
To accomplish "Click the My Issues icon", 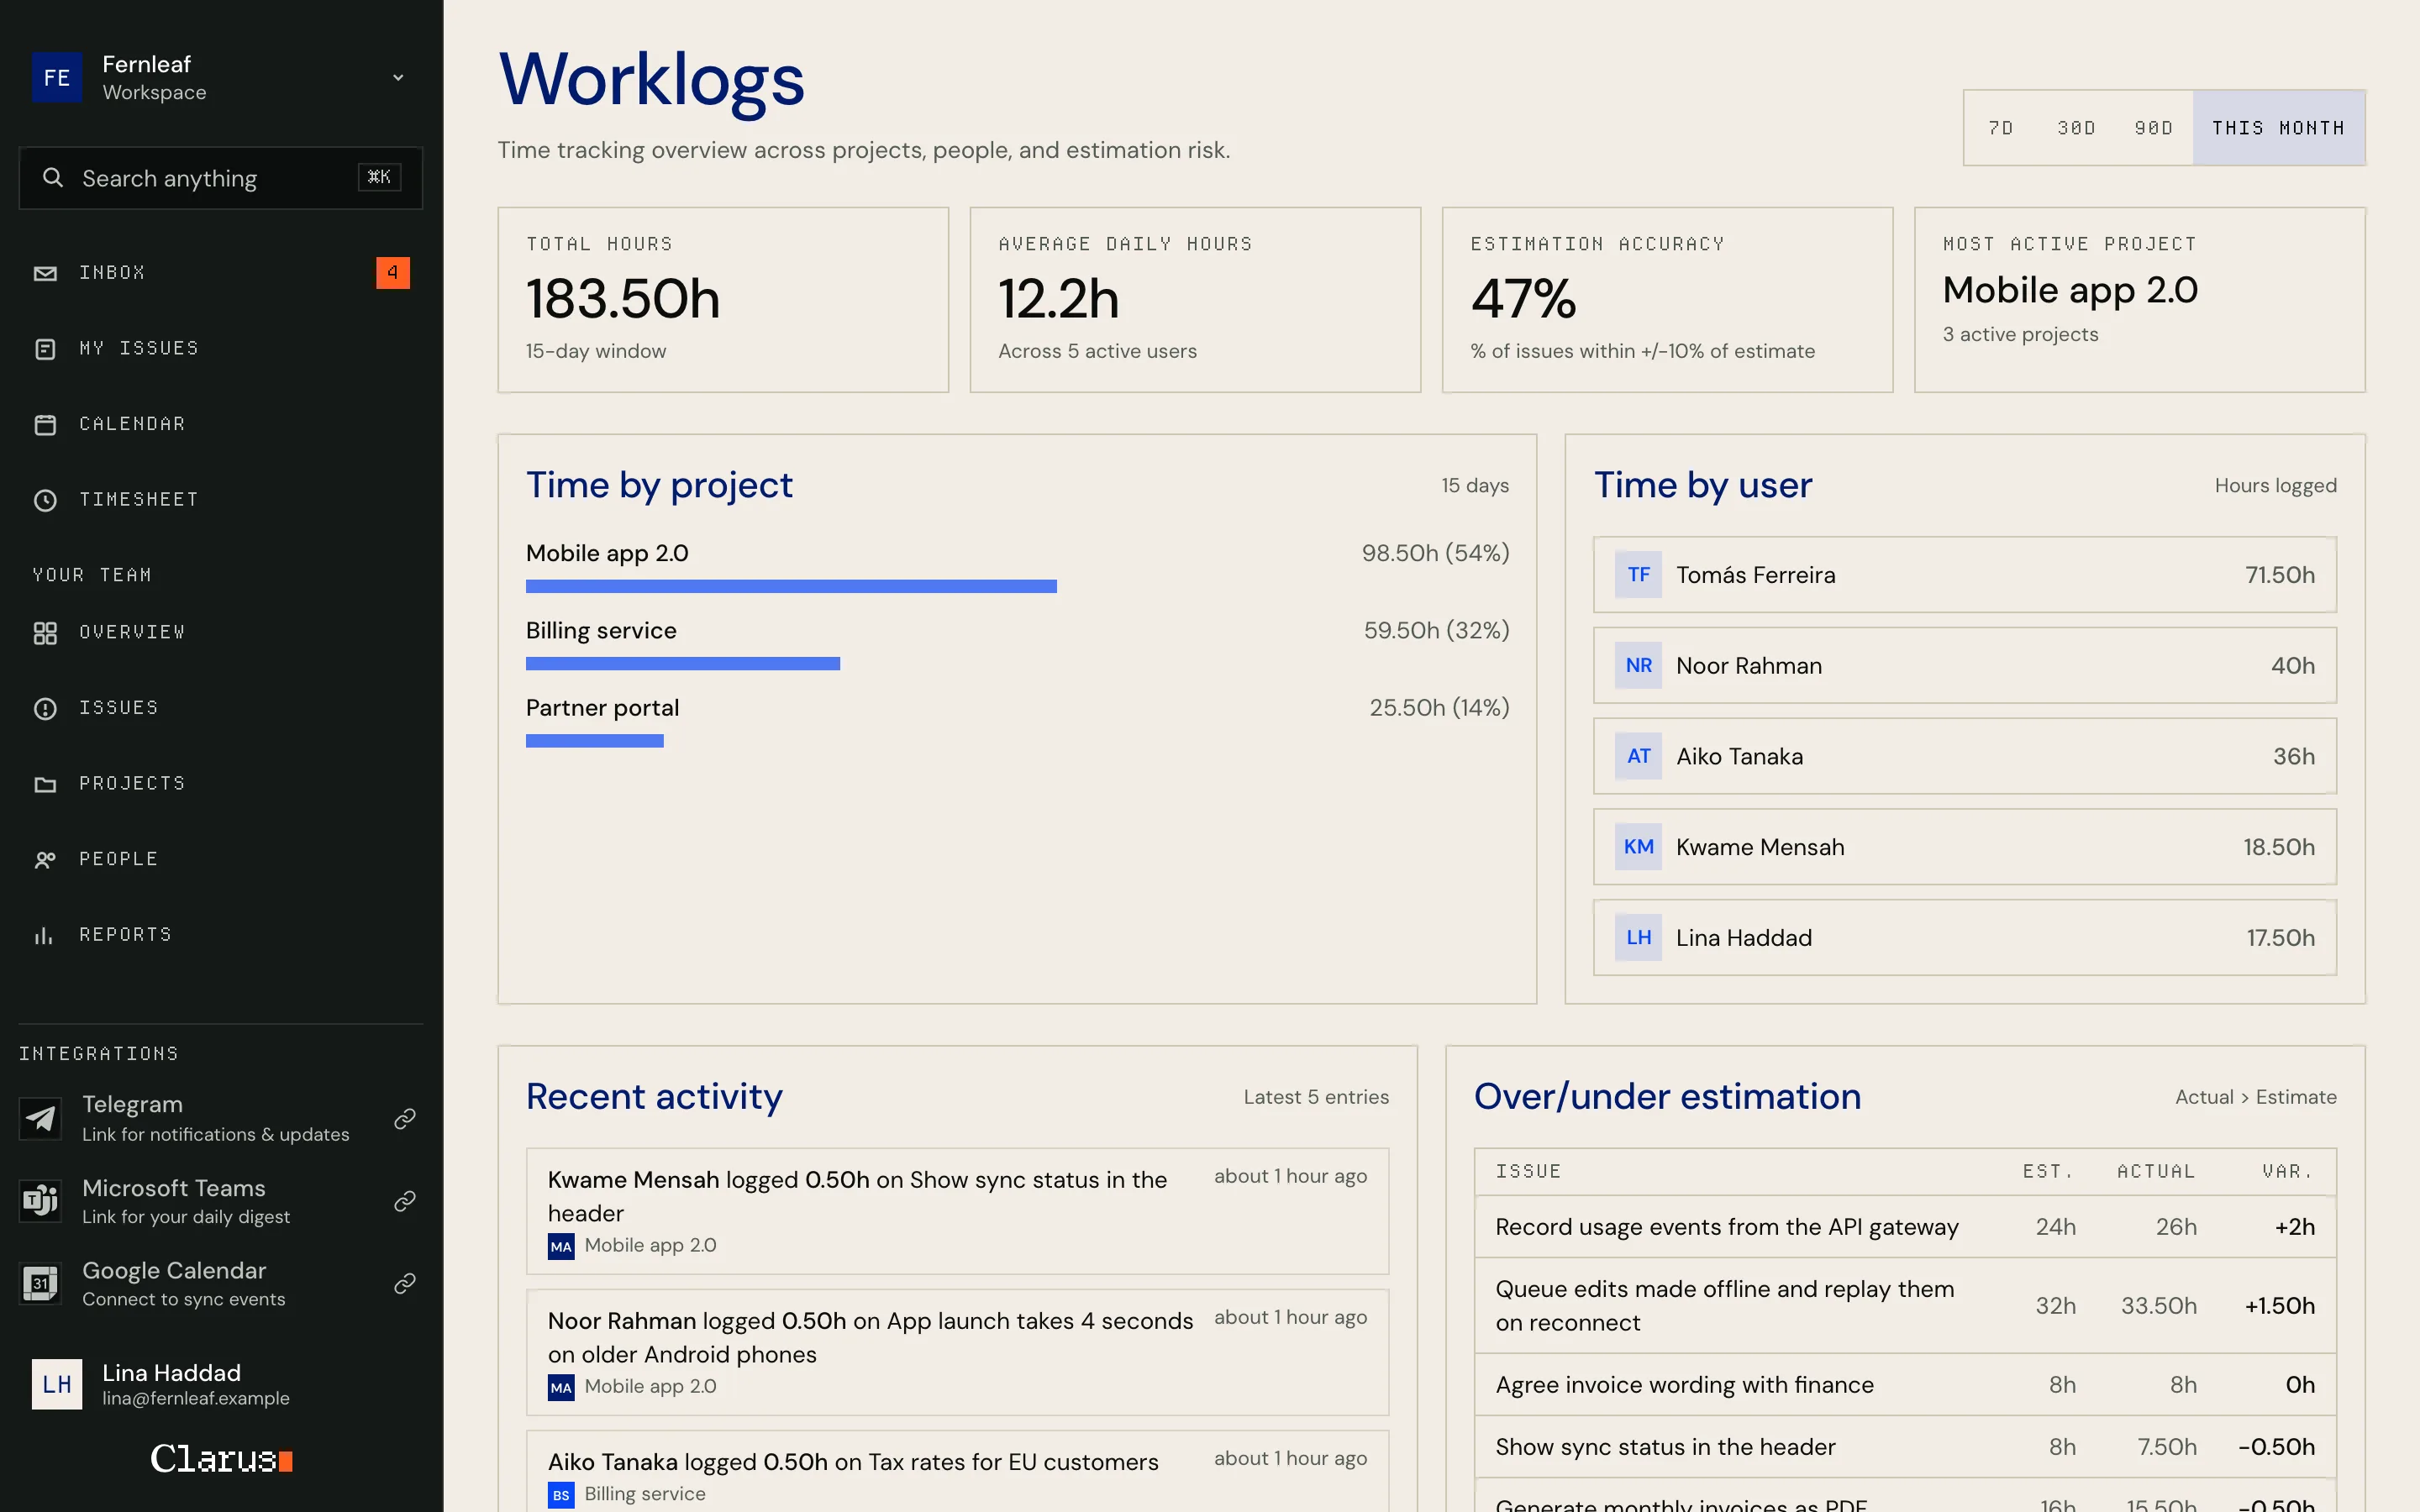I will click(x=45, y=349).
